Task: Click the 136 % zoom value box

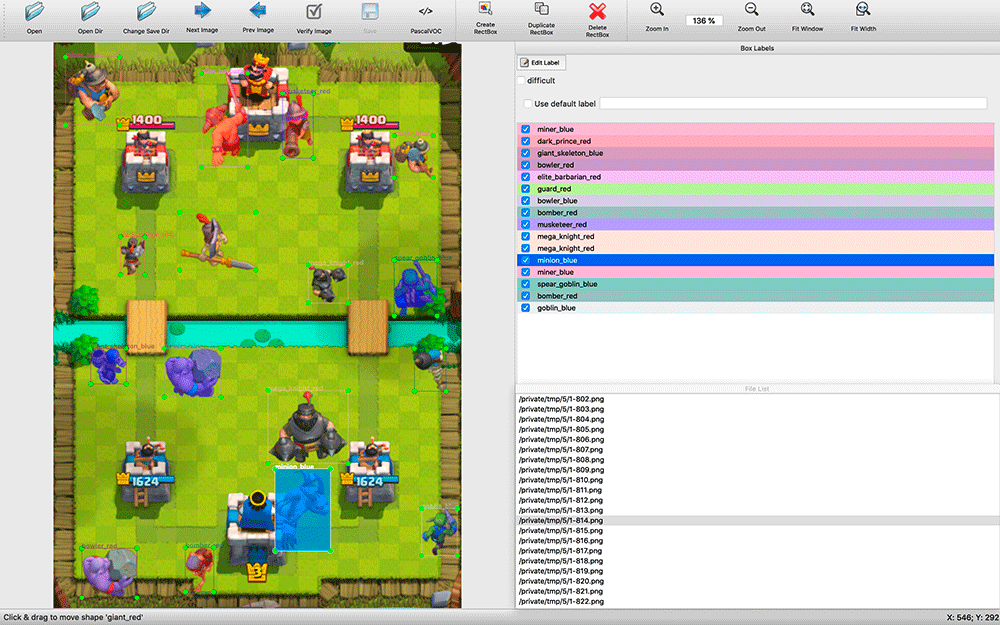Action: tap(704, 20)
